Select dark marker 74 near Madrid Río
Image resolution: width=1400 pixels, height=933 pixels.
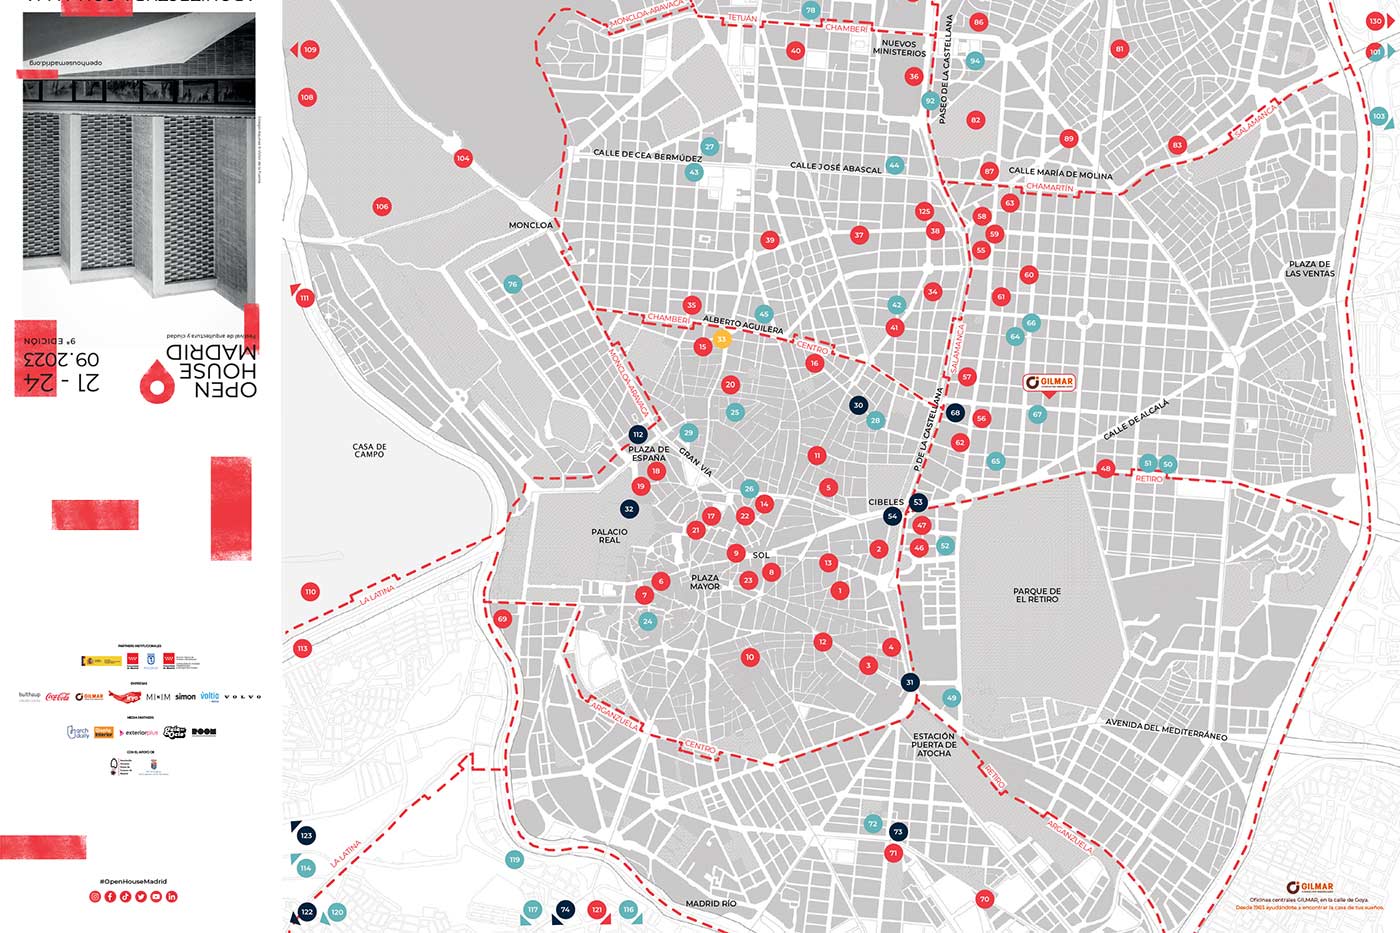pos(565,909)
